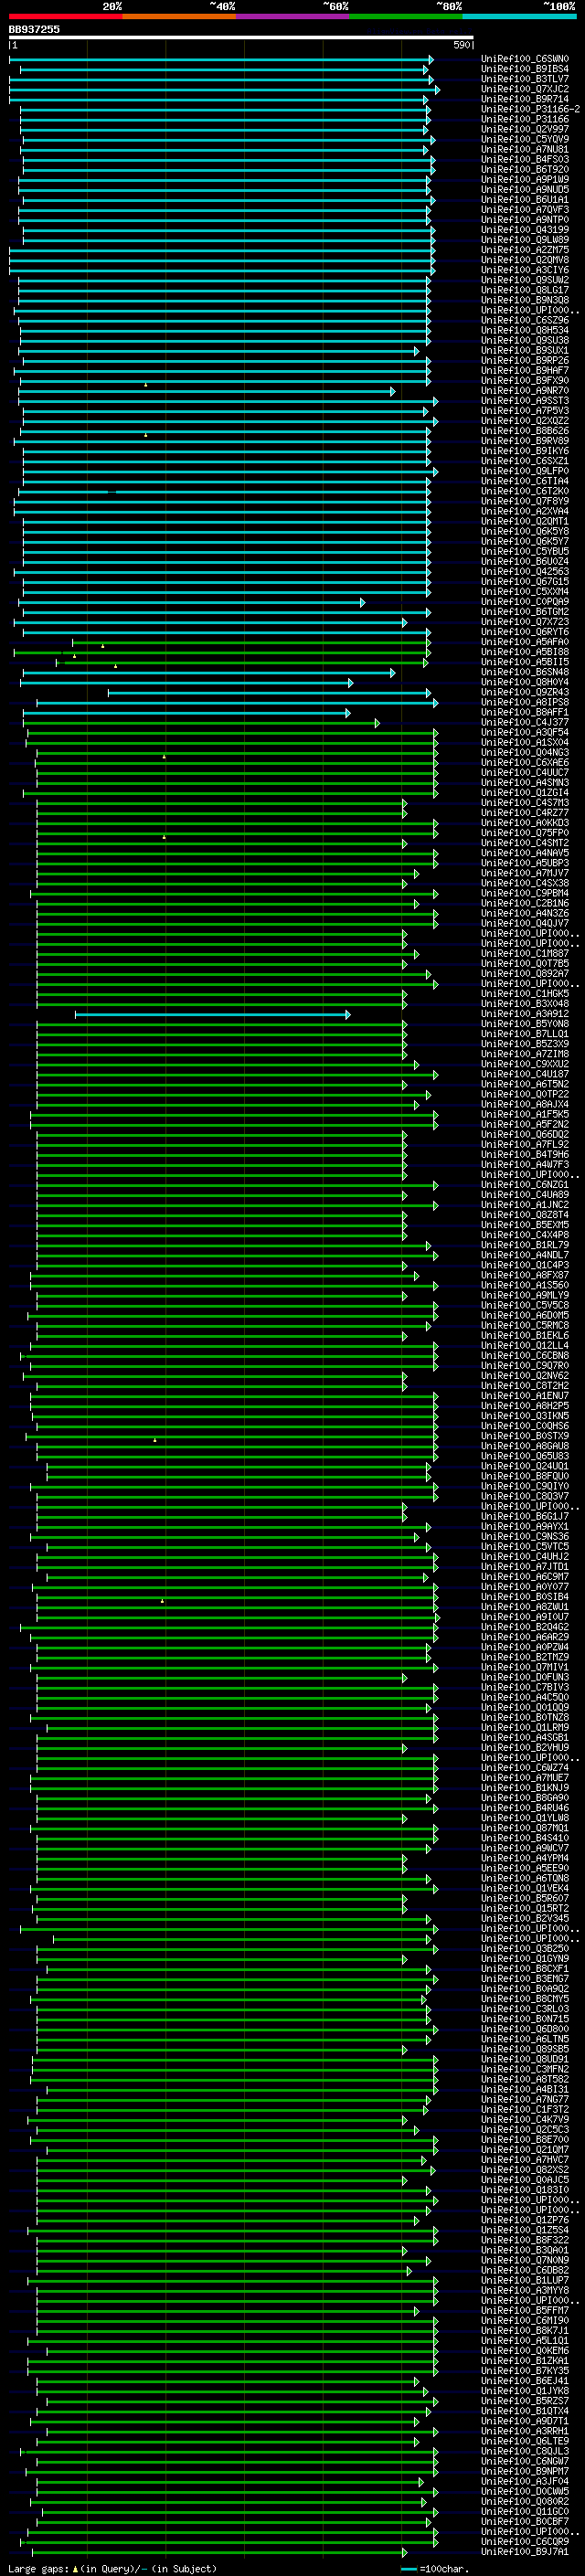Select the UniRef100_A2ZM75 label
Viewport: 585px width, 2576px height.
(525, 250)
